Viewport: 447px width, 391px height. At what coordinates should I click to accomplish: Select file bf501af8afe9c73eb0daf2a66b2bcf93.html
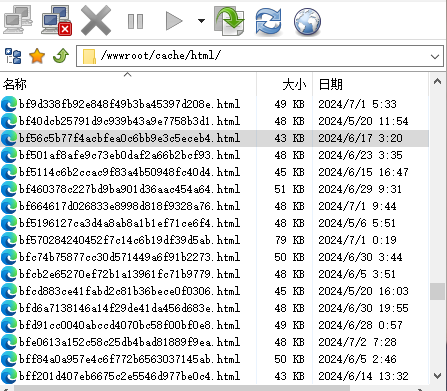coord(129,155)
